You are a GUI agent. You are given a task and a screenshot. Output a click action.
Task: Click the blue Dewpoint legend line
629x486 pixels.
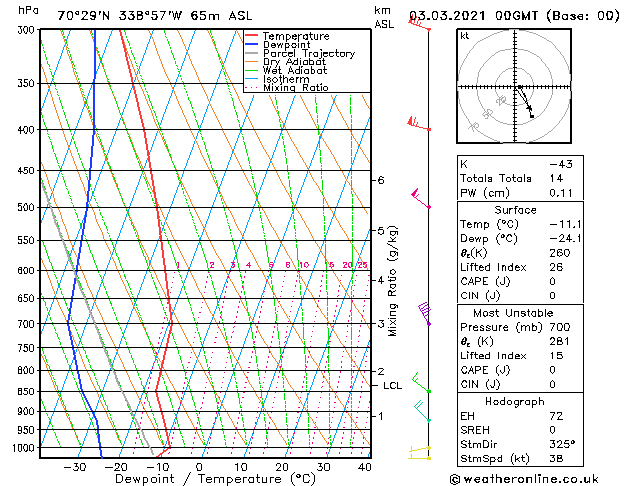(x=251, y=45)
